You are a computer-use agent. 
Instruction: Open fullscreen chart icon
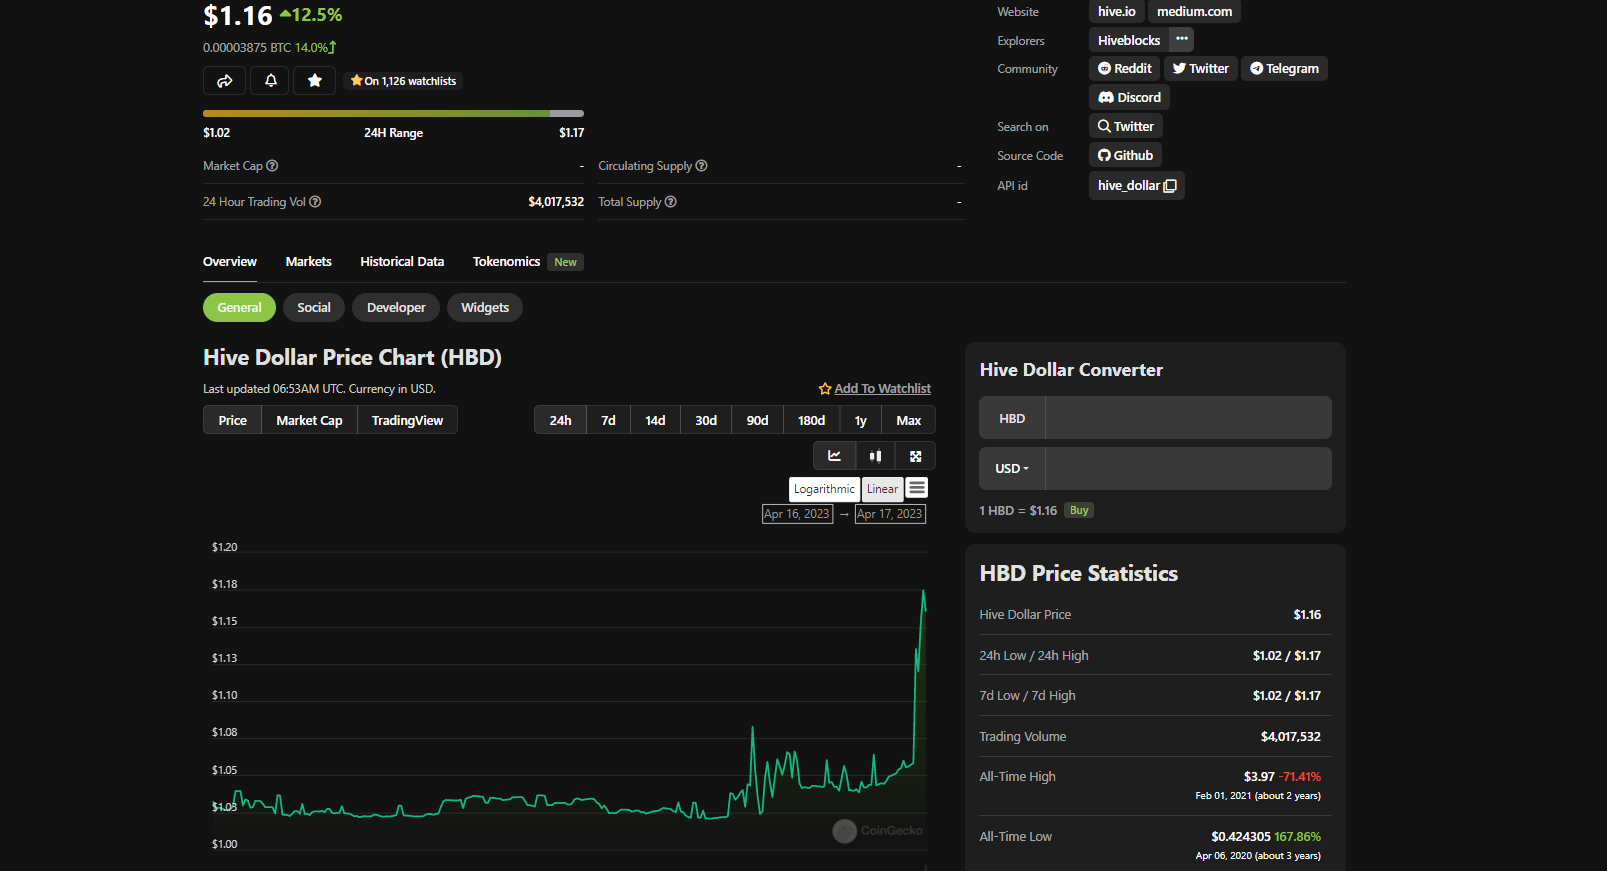(915, 456)
